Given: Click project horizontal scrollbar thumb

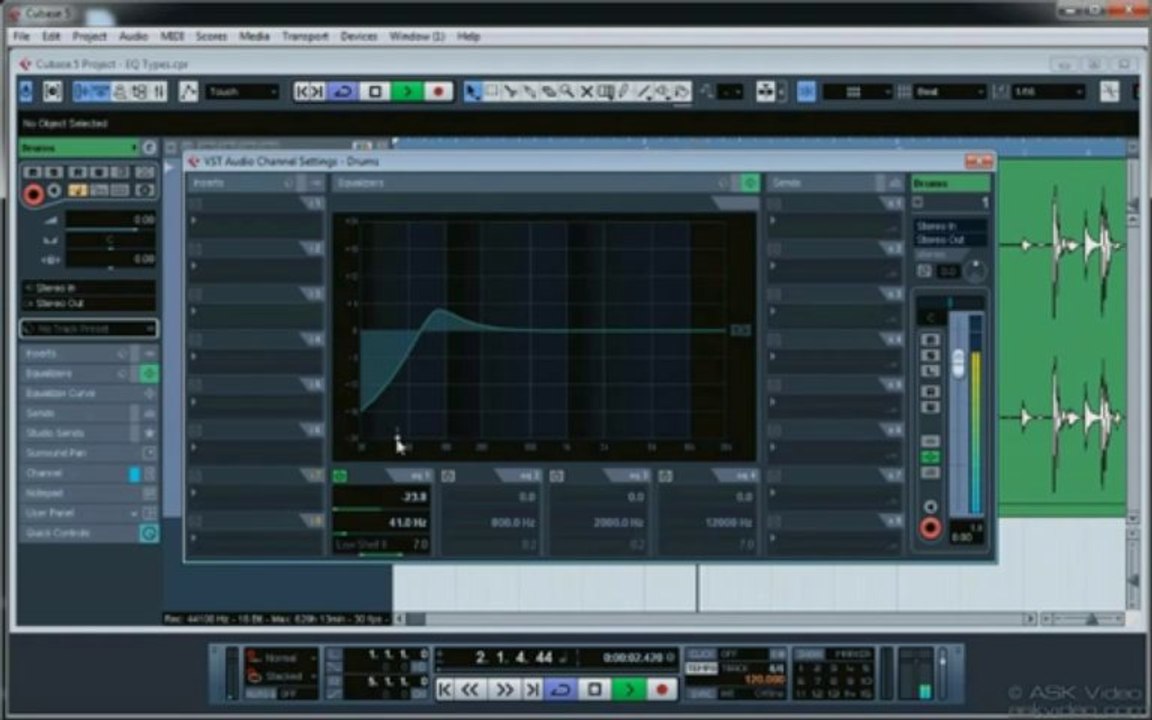Looking at the screenshot, I should click(x=416, y=619).
